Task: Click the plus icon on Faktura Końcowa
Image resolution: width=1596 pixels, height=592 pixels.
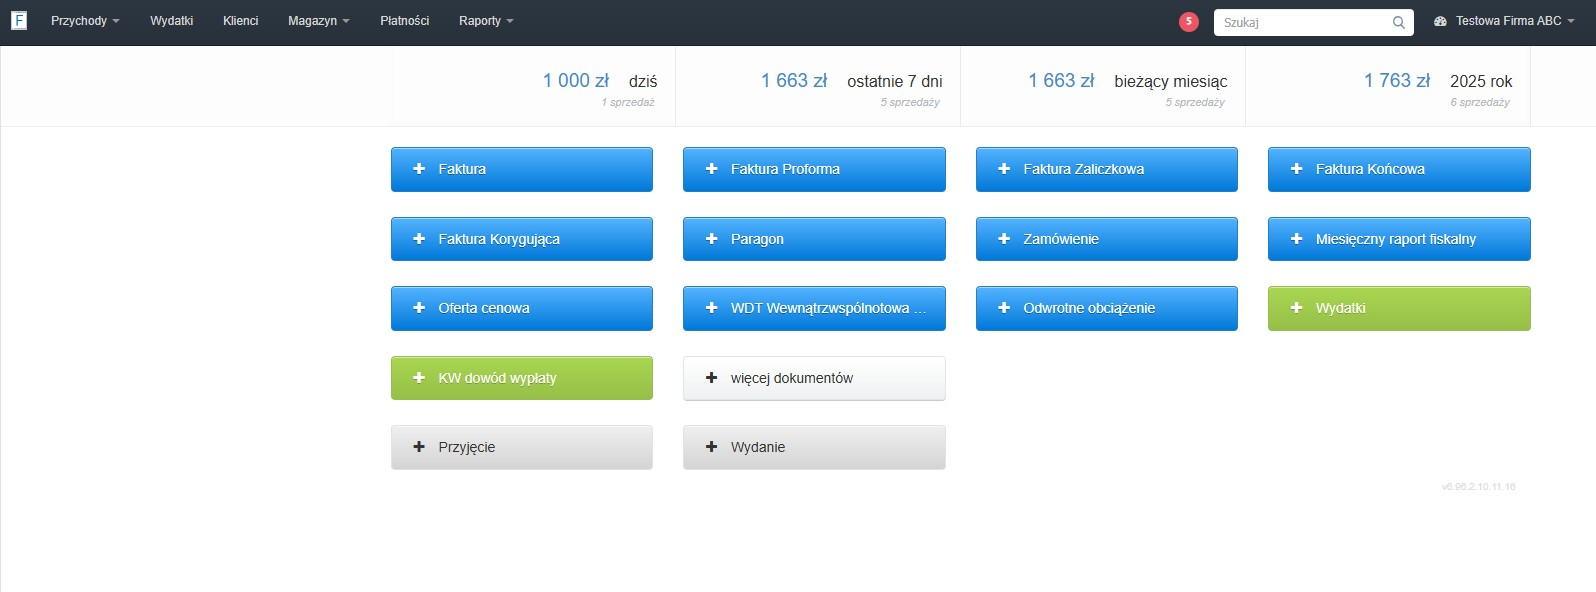Action: click(x=1297, y=169)
